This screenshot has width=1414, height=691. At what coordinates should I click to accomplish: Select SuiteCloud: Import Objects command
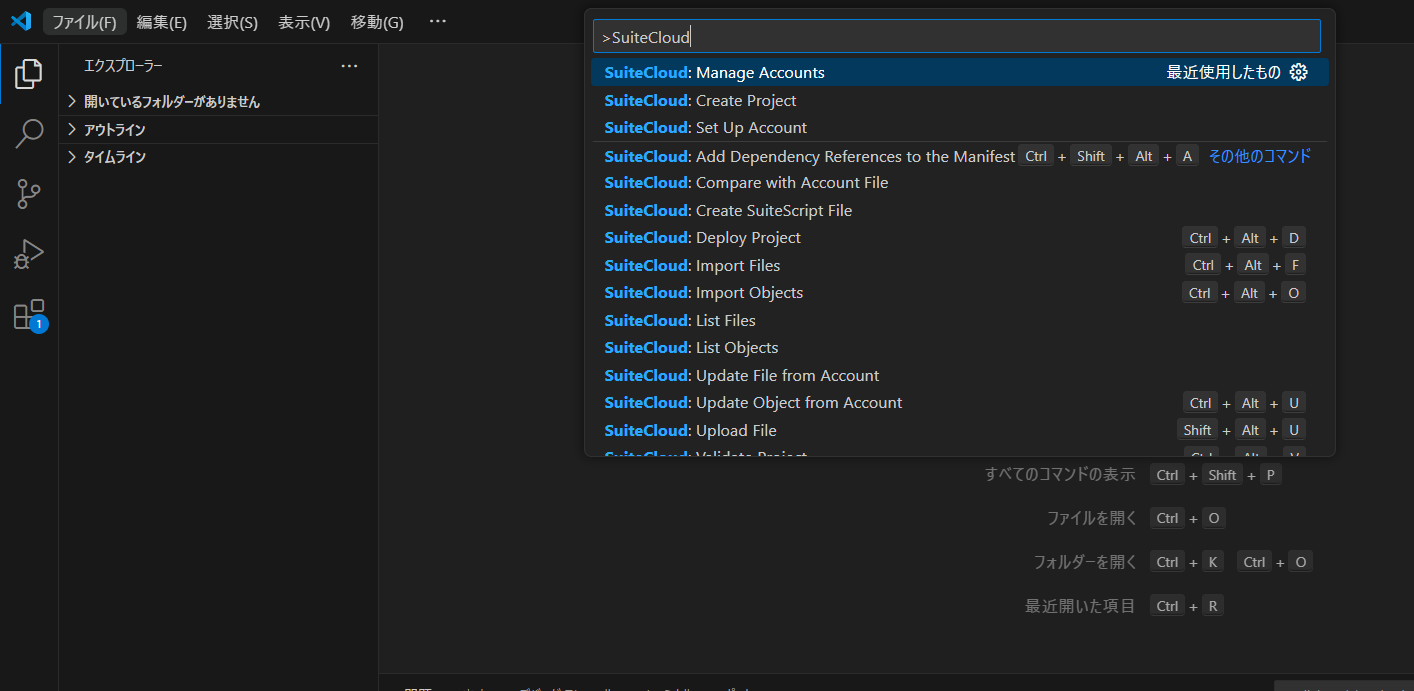[x=960, y=293]
